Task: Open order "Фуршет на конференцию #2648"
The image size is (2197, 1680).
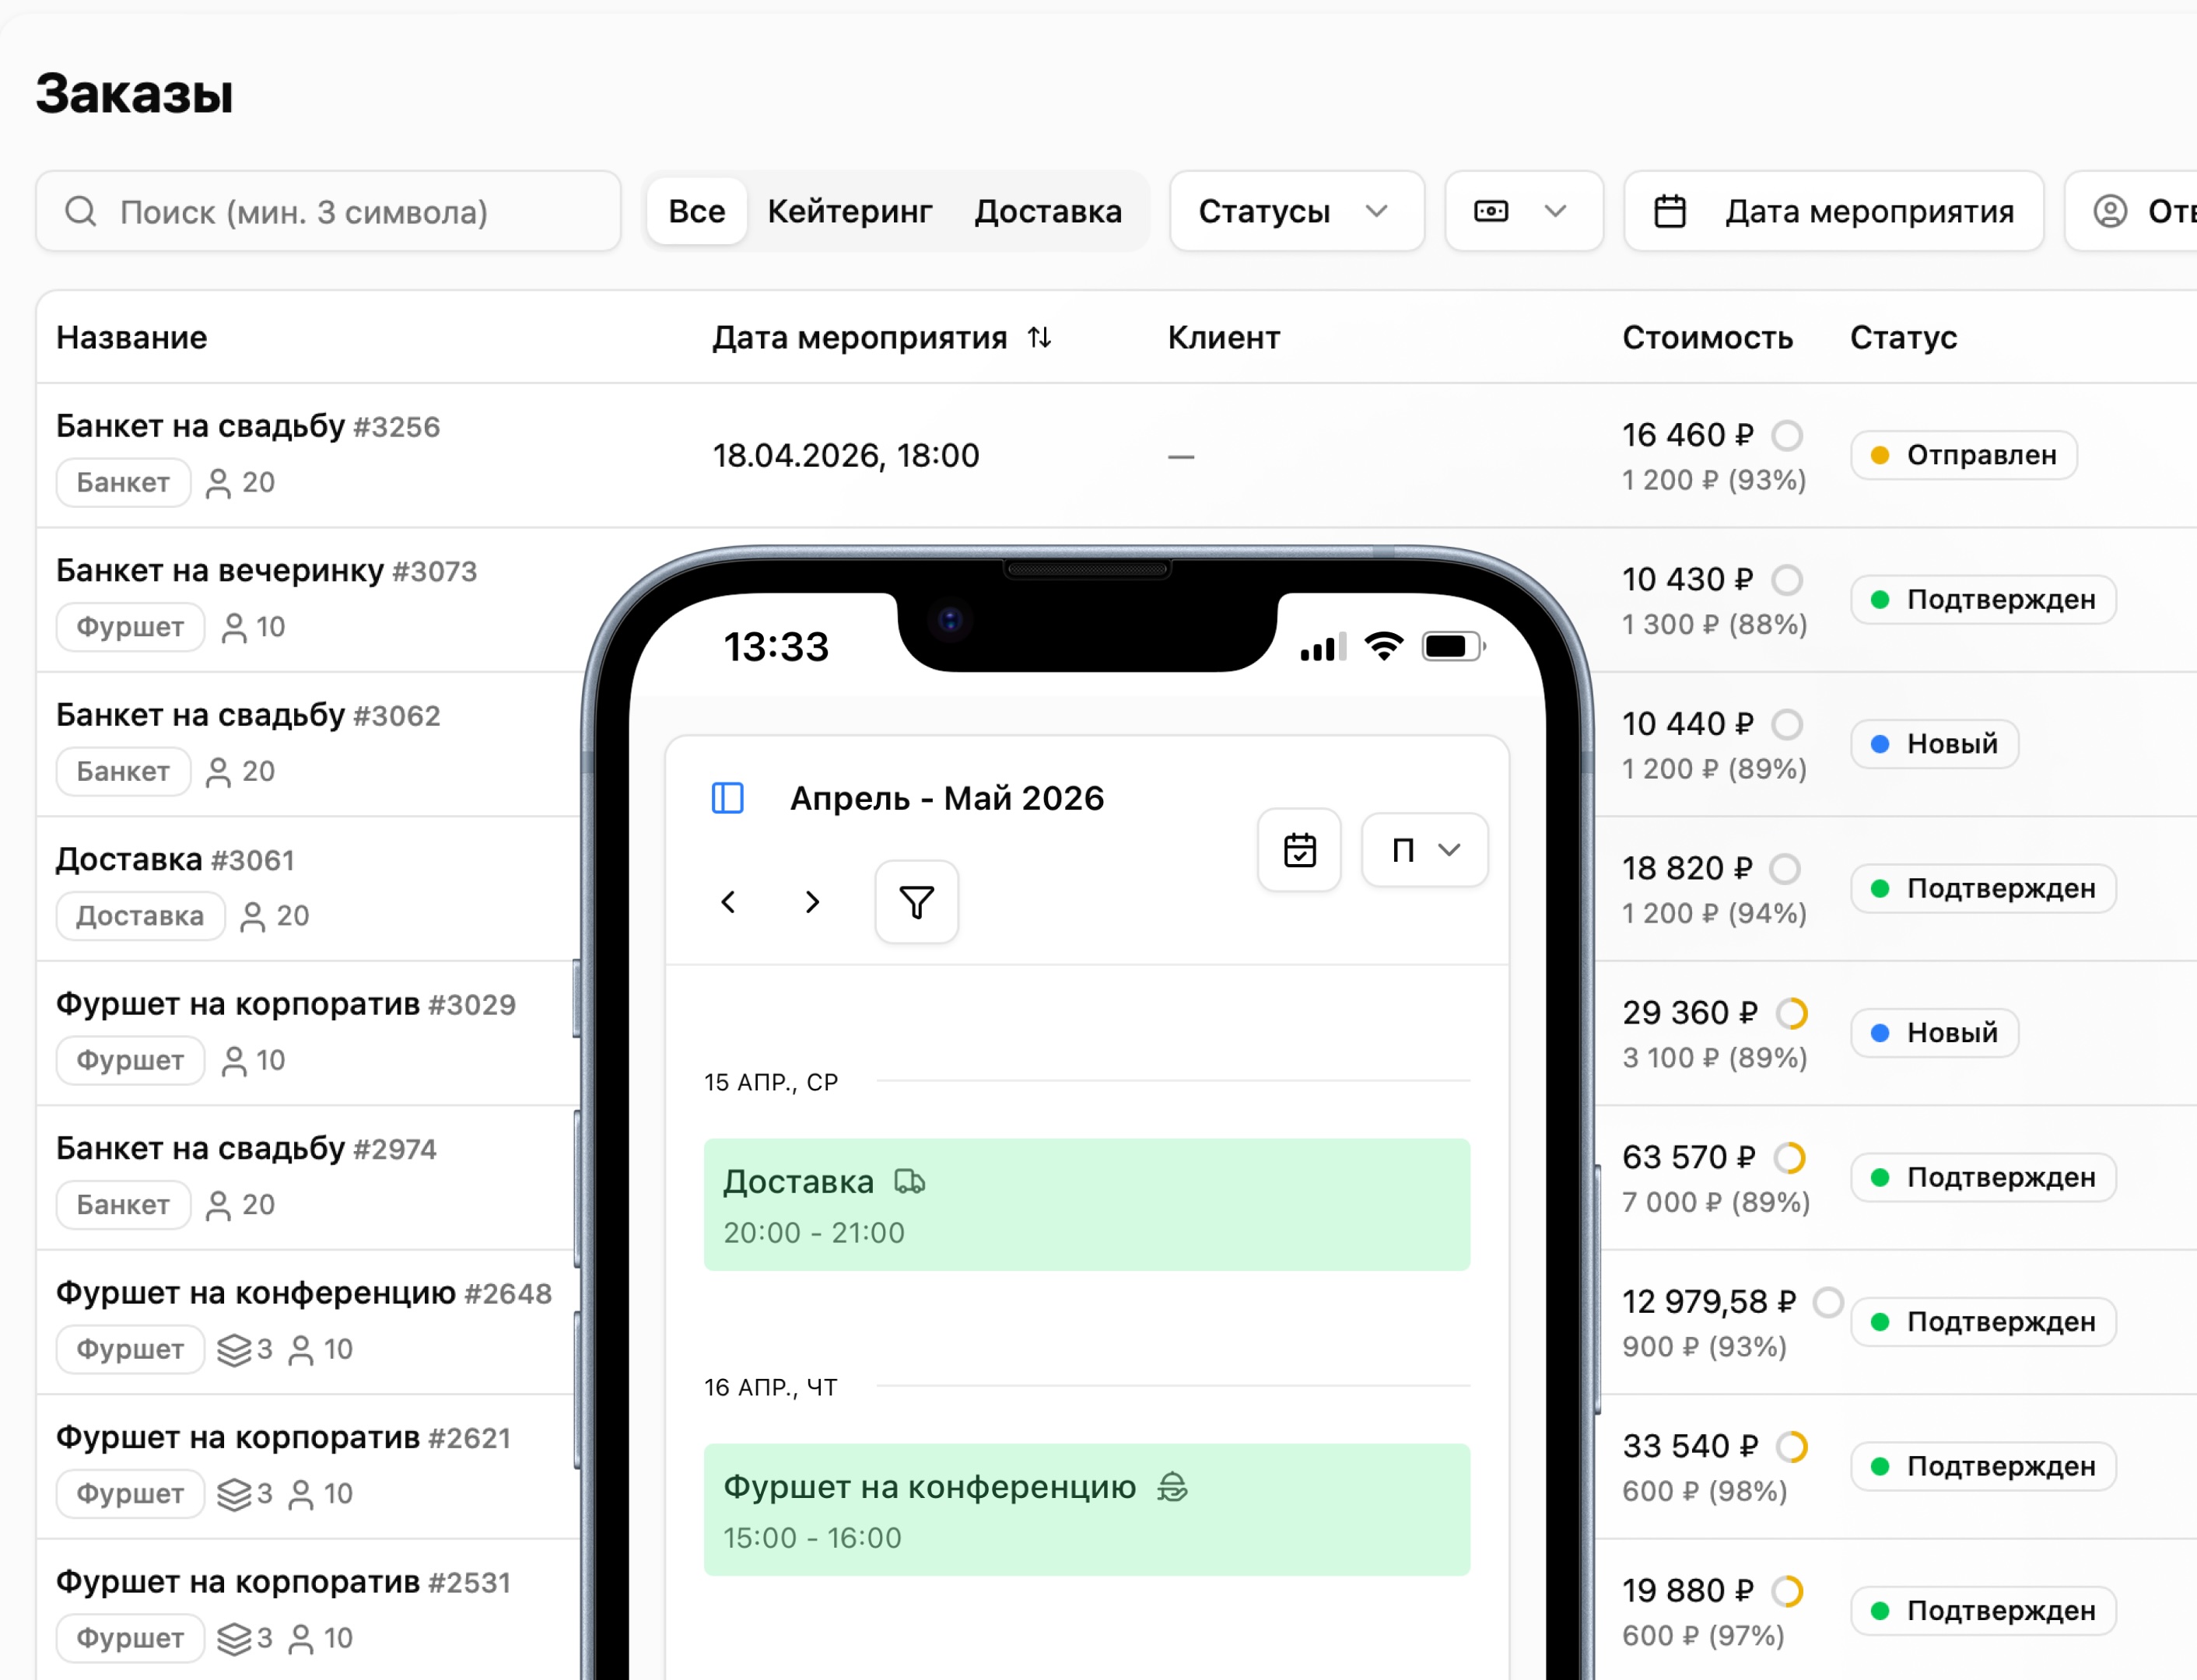Action: coord(303,1293)
